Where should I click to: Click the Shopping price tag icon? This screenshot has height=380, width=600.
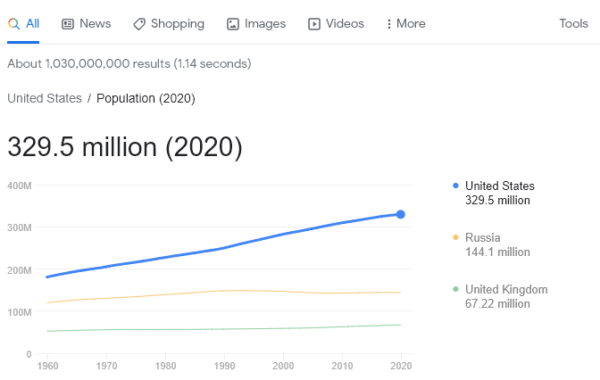(x=139, y=24)
